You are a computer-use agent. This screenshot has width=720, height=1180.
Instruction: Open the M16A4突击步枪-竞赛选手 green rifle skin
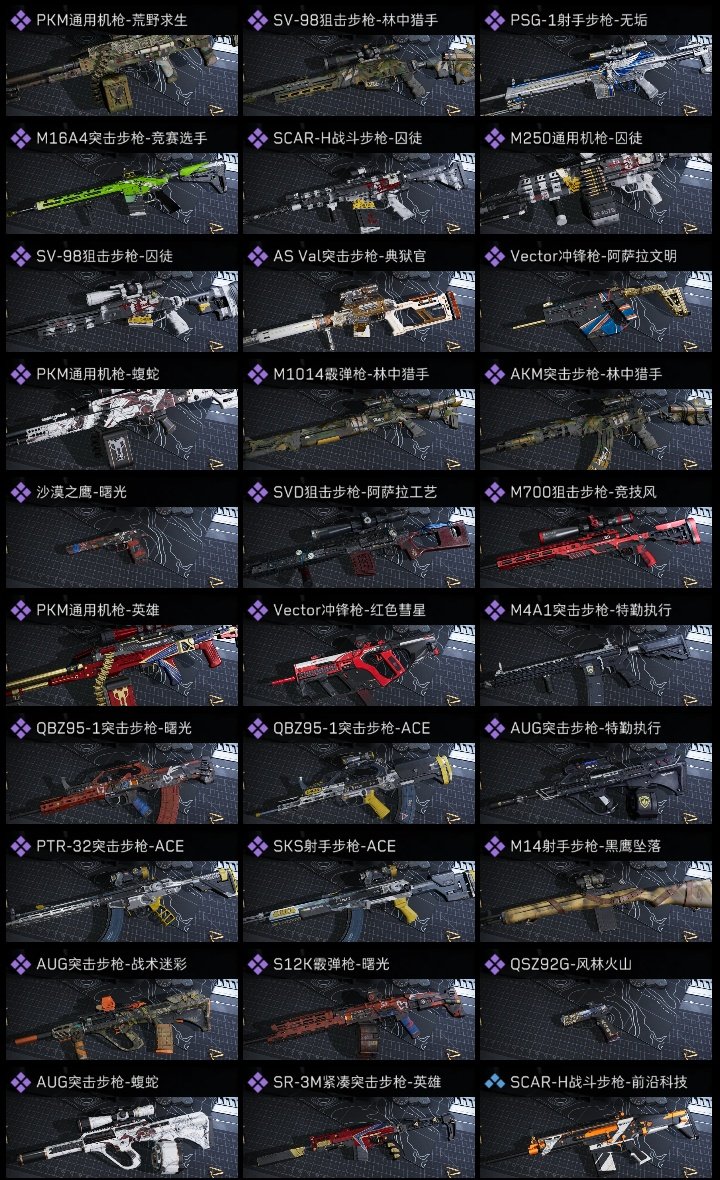(x=122, y=178)
